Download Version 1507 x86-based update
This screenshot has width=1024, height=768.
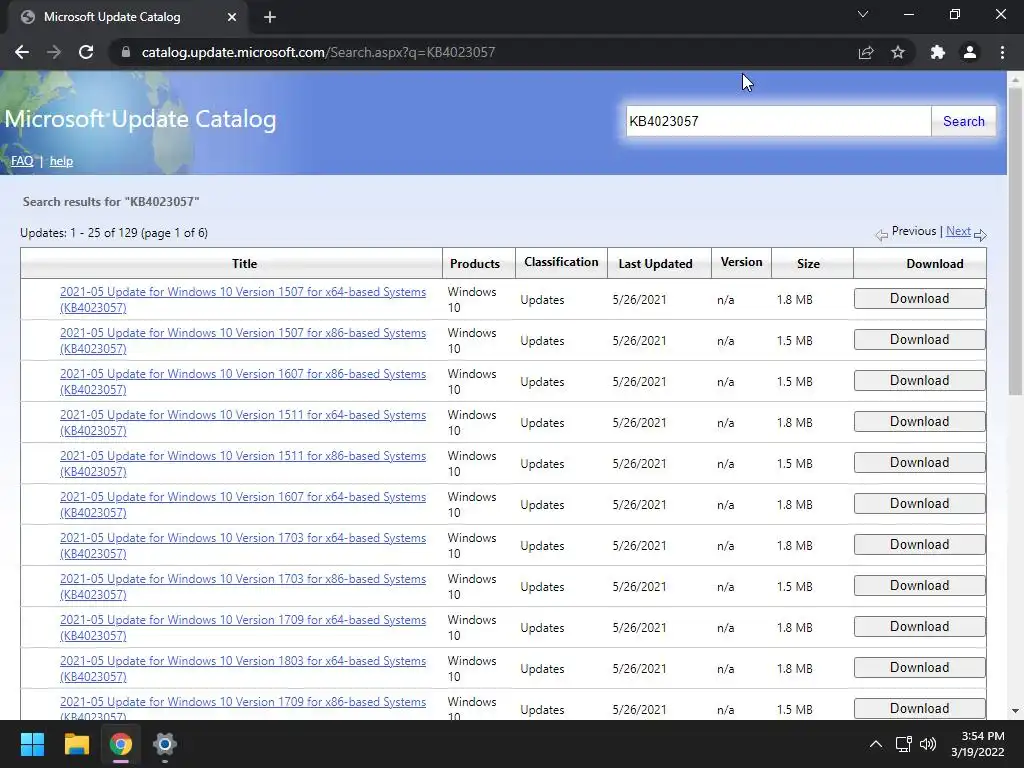click(x=920, y=340)
